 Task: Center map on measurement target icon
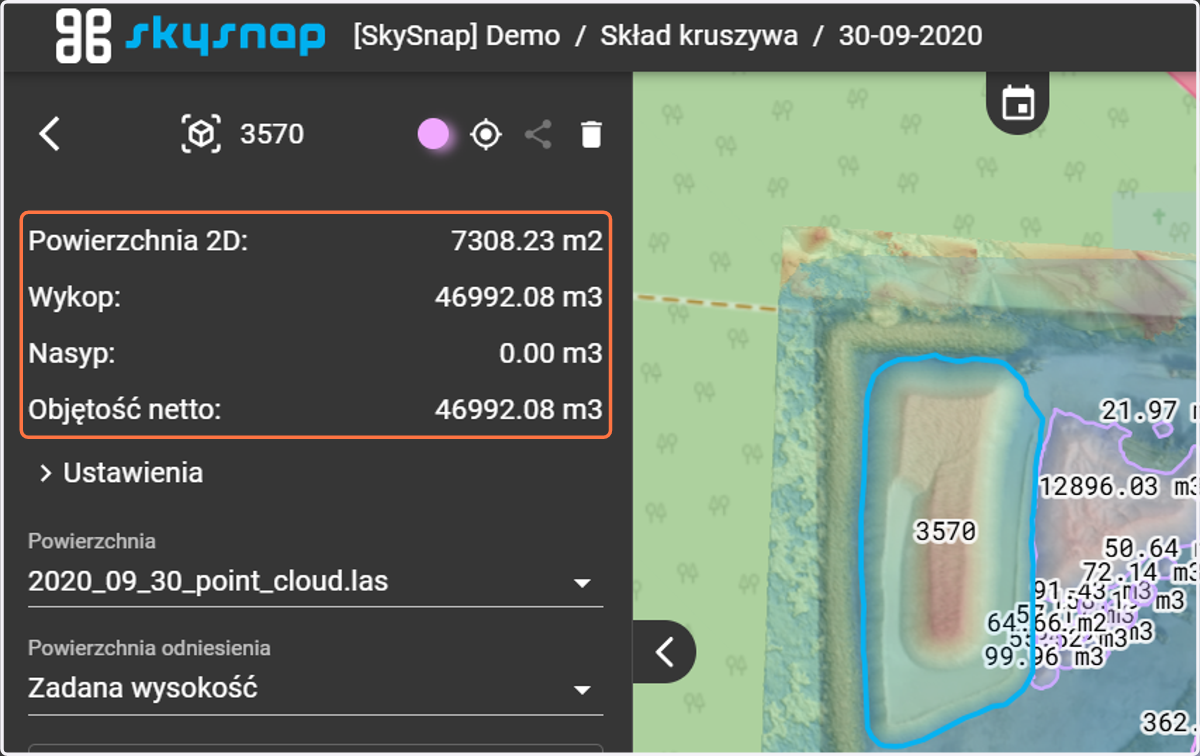coord(486,134)
